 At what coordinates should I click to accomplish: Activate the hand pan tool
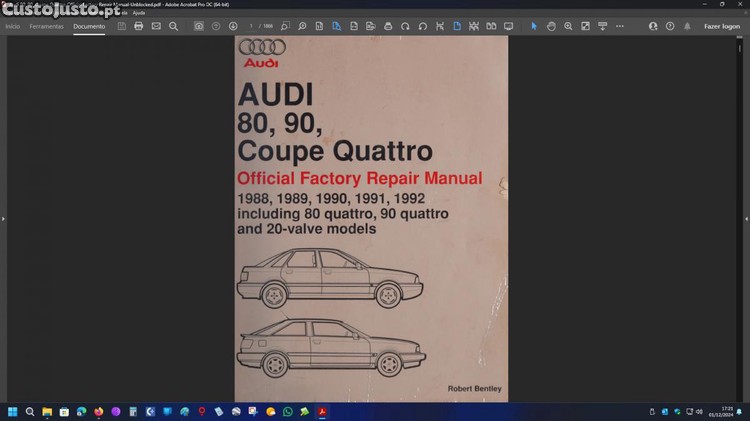point(551,26)
